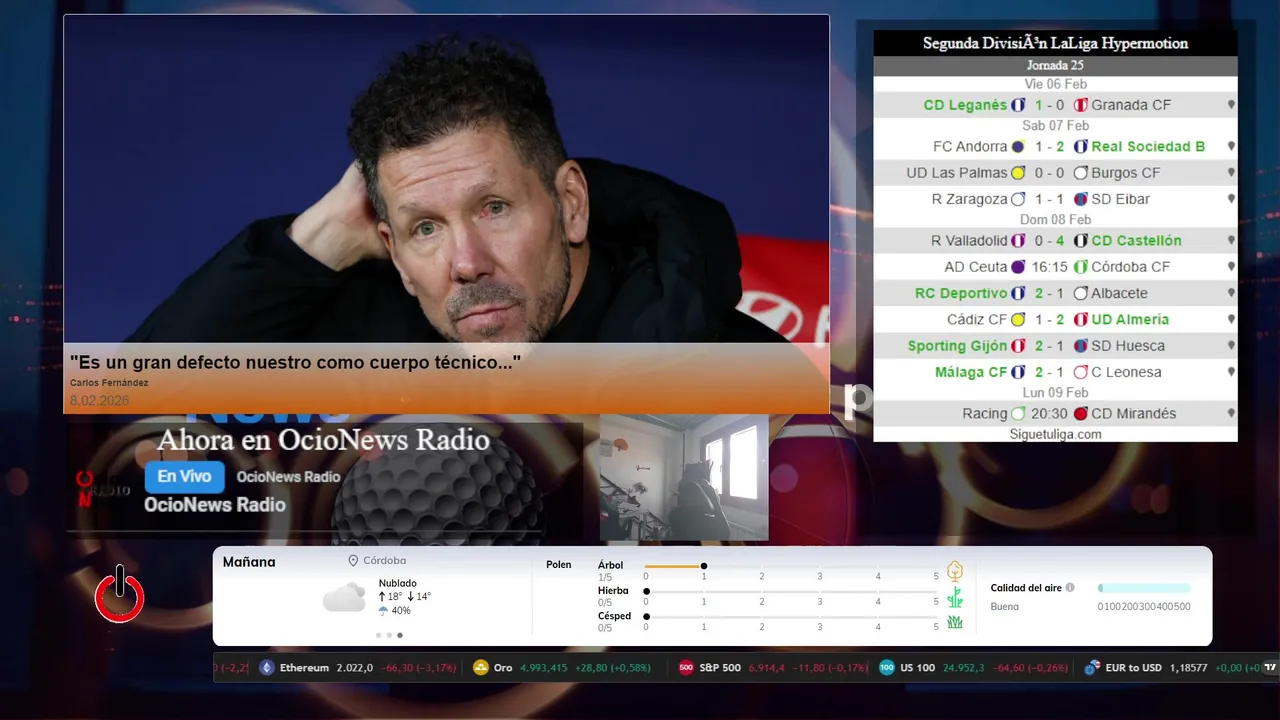
Task: Click the SD Eibar team crest
Action: pyautogui.click(x=1081, y=199)
